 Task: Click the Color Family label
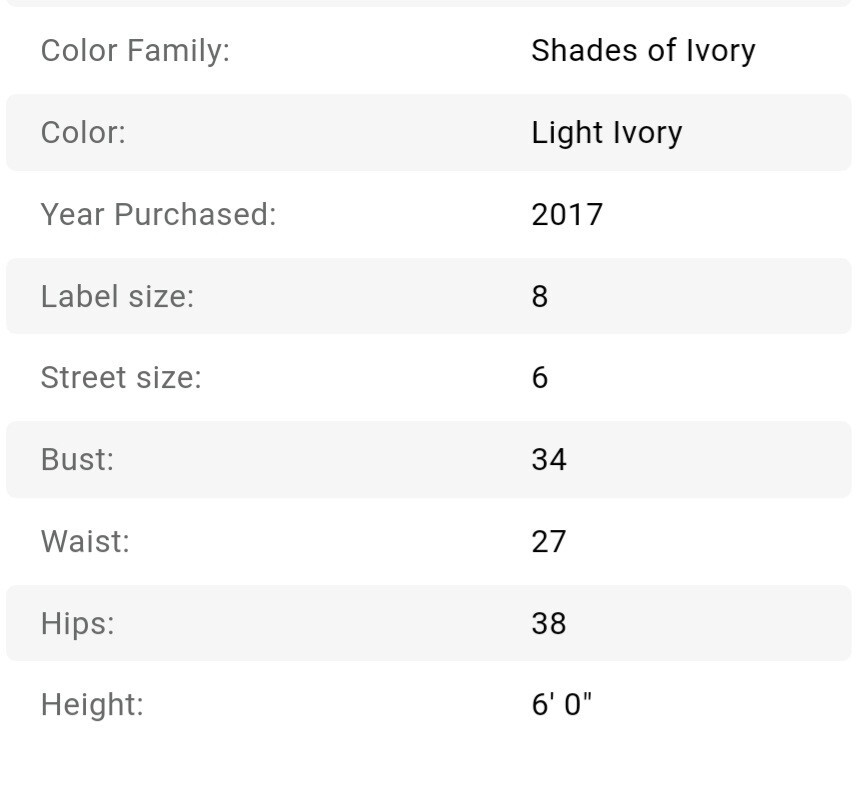tap(135, 51)
